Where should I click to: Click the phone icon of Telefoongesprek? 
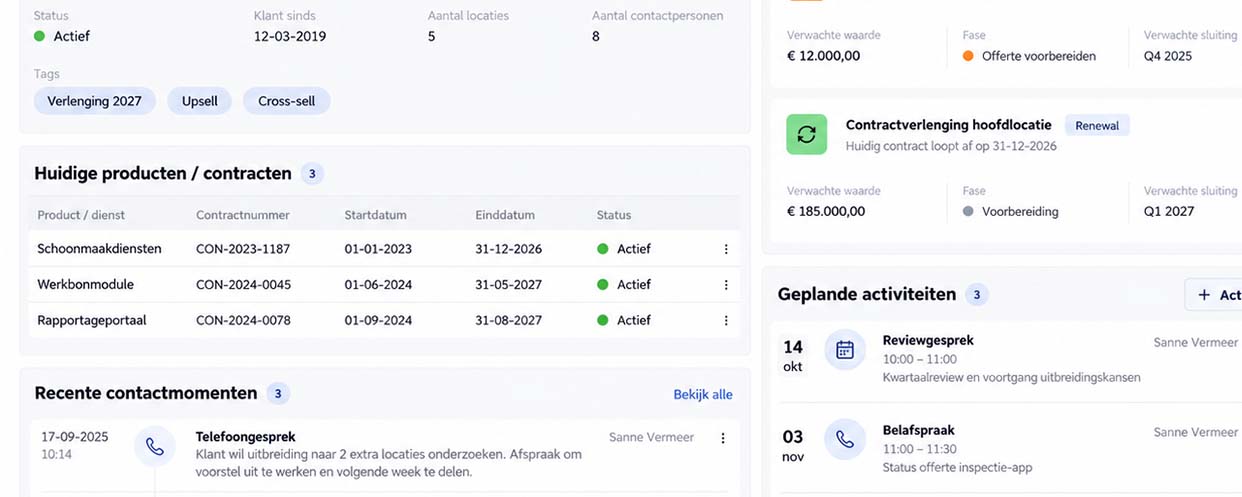155,446
